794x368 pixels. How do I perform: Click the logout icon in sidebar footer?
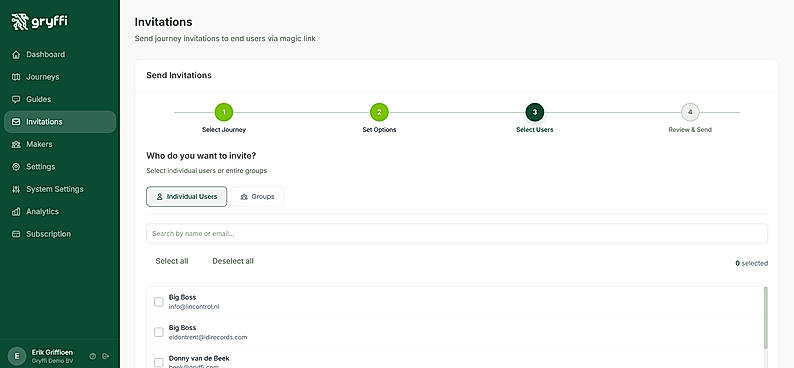105,356
